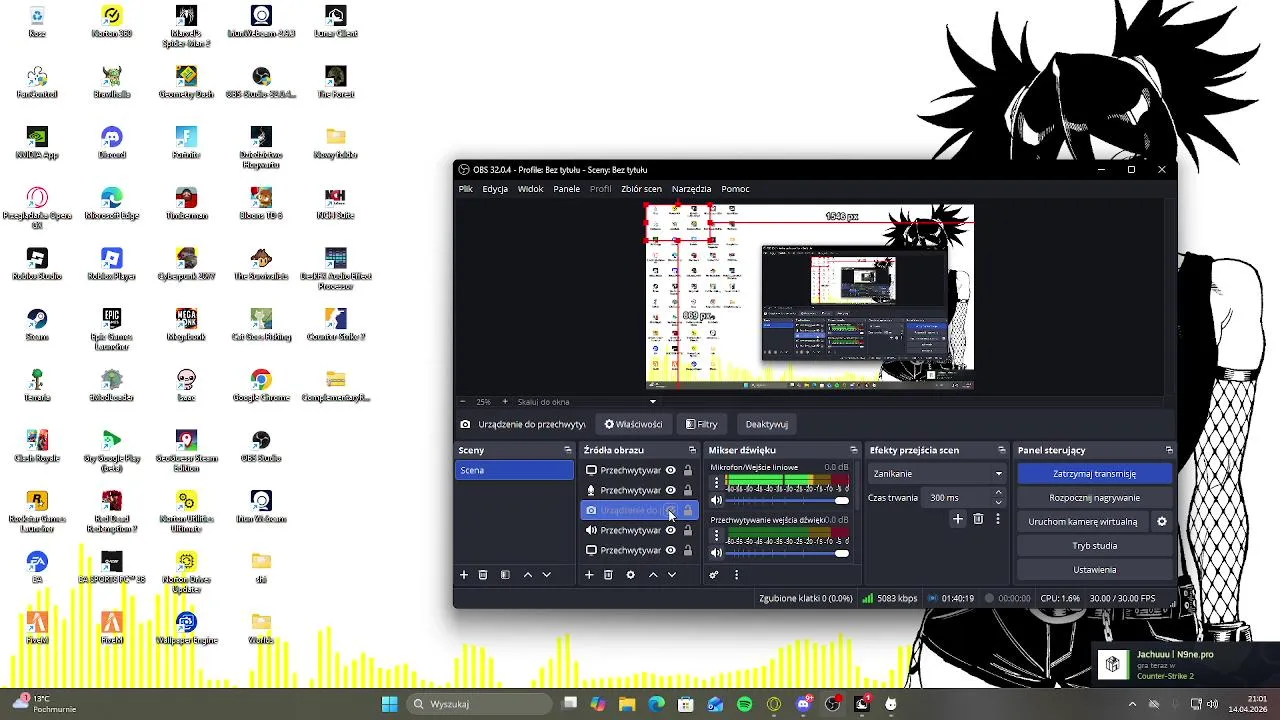Image resolution: width=1280 pixels, height=720 pixels.
Task: Click Uruchom kamerę wirtualną button
Action: 1083,522
